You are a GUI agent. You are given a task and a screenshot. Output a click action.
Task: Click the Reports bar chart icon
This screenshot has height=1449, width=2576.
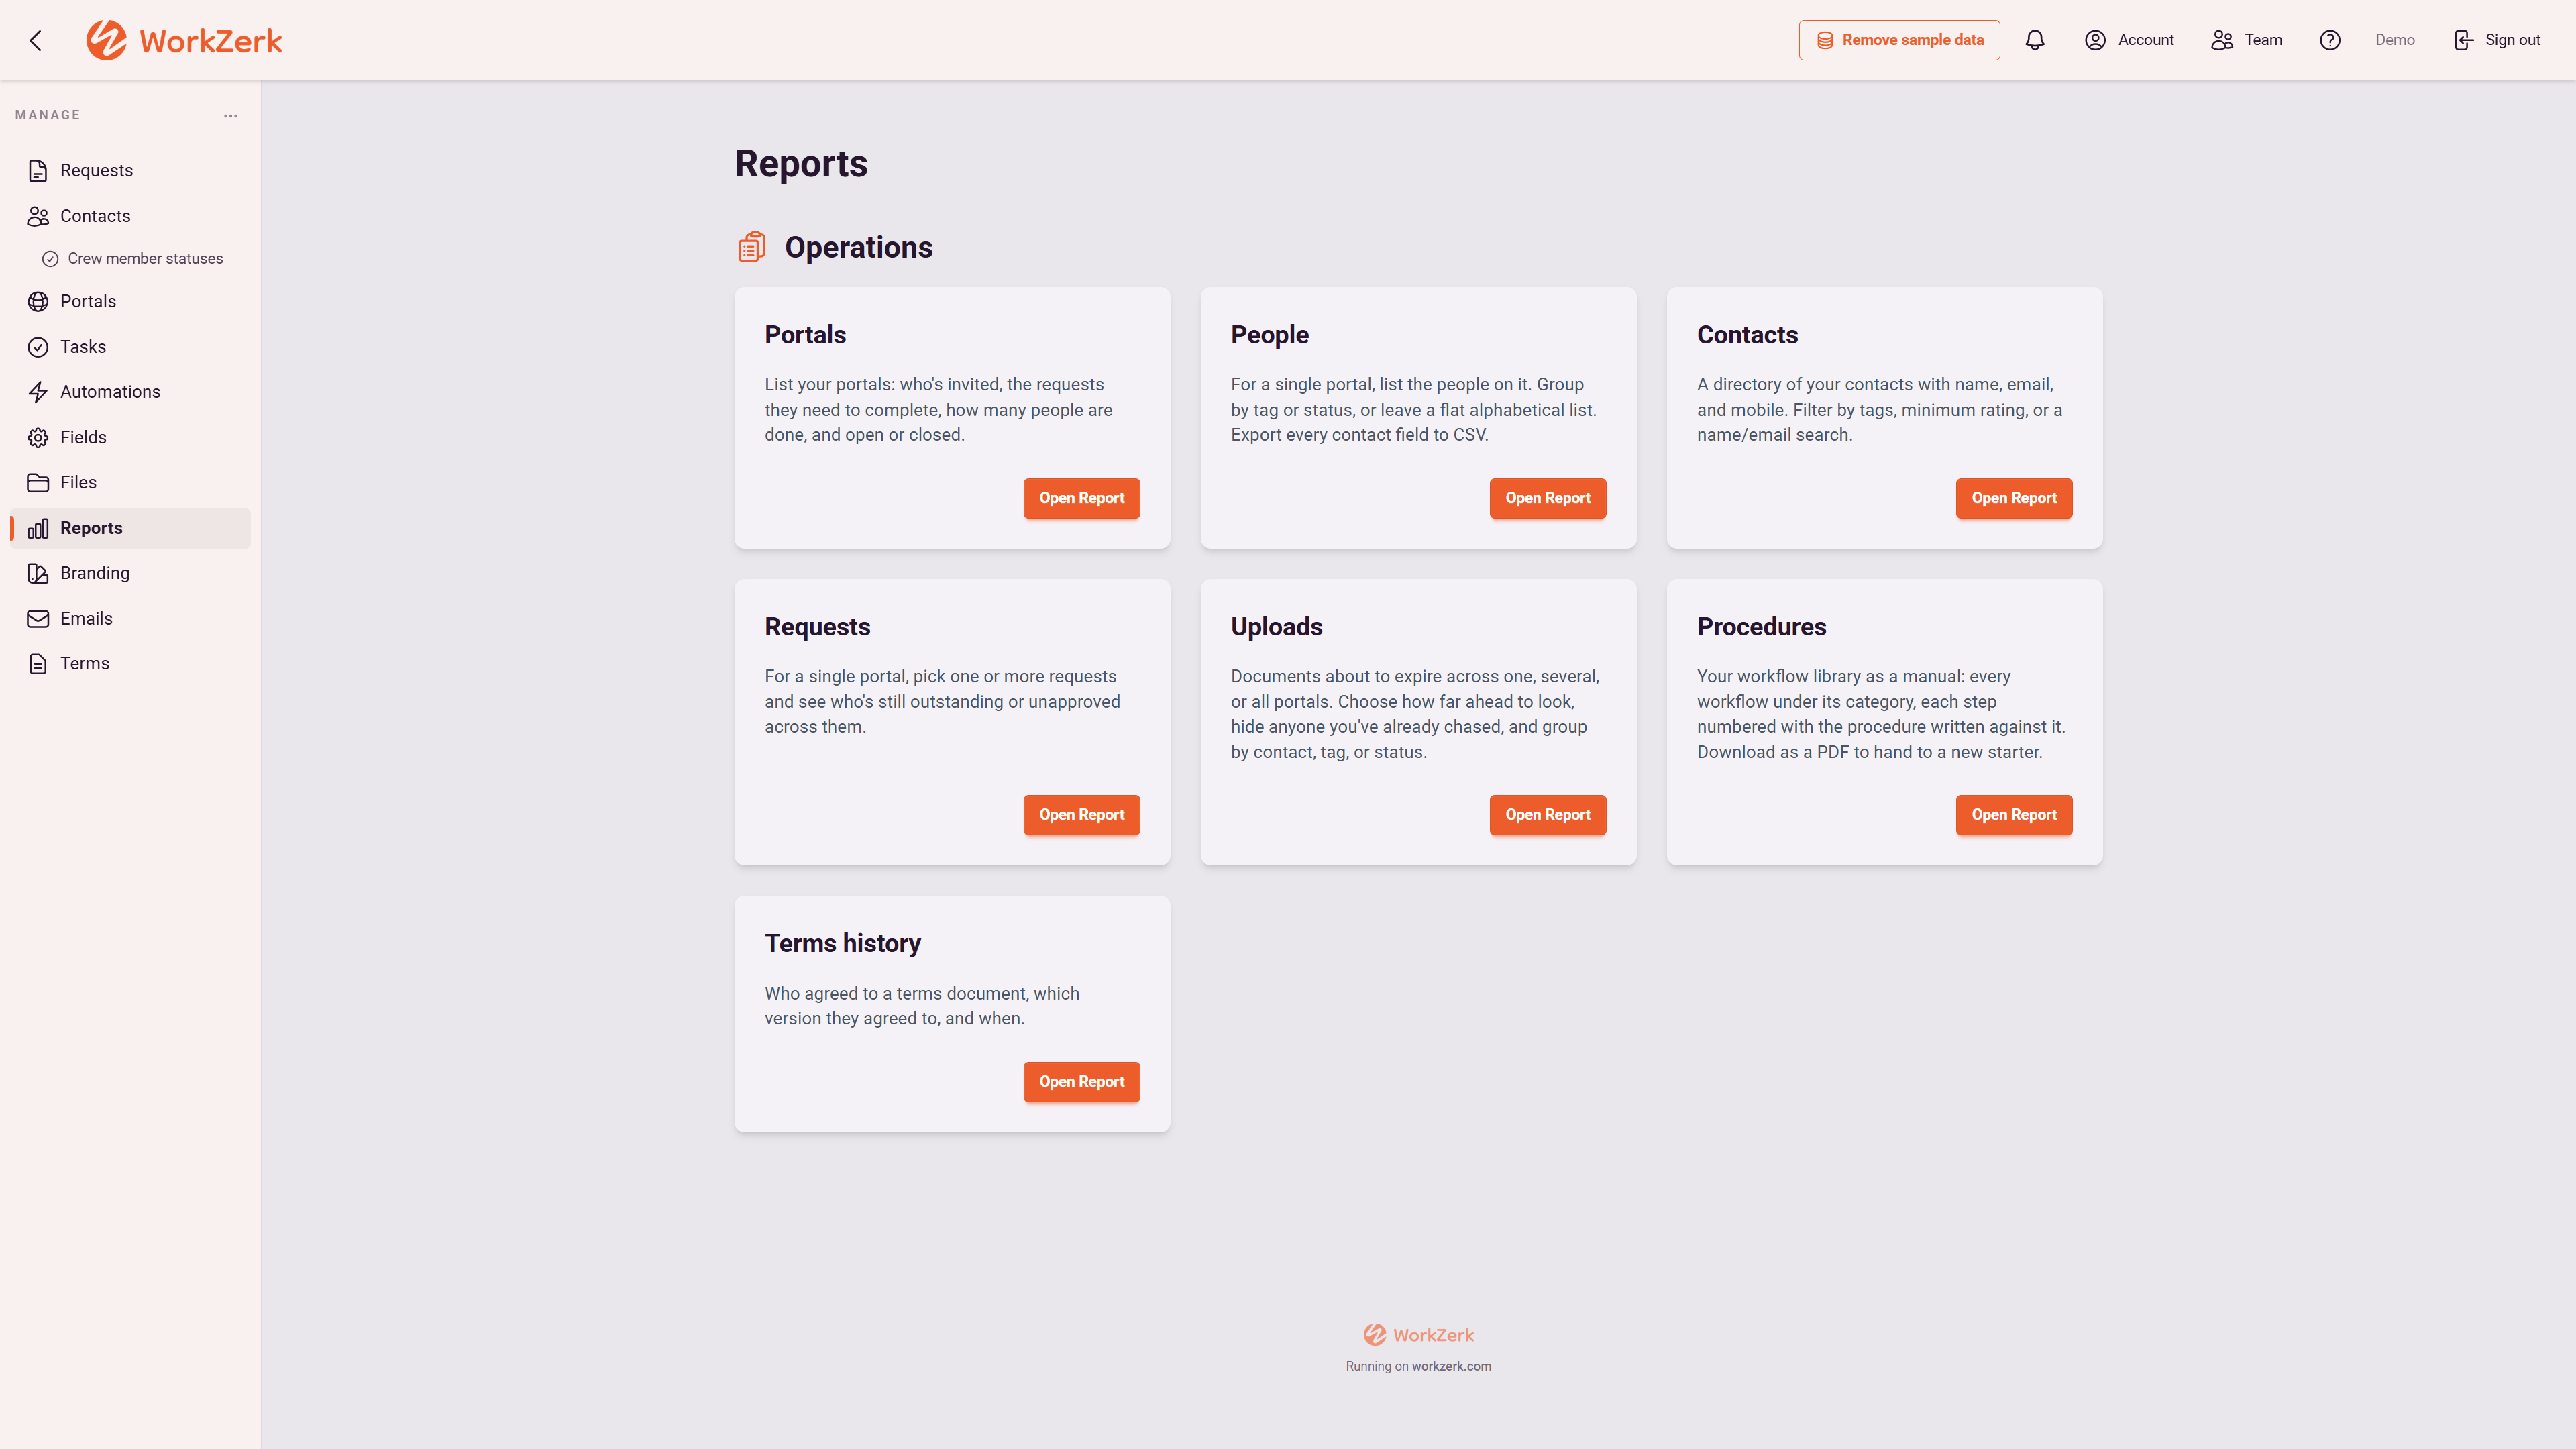(38, 528)
